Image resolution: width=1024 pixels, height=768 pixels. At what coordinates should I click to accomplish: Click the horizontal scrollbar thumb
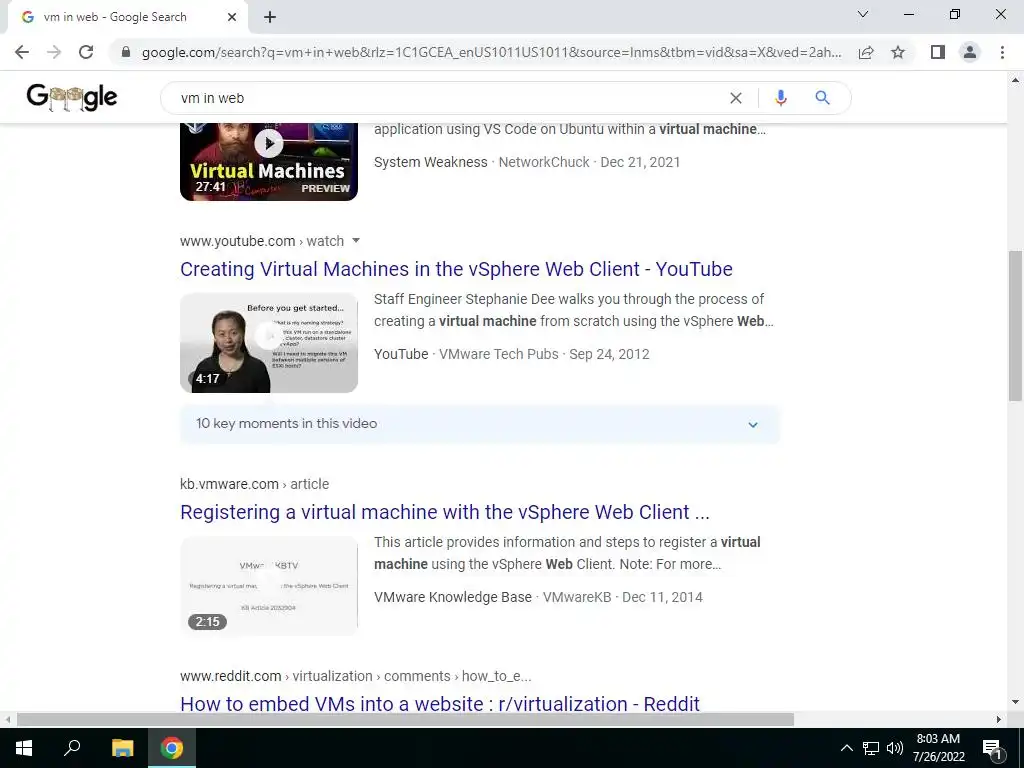(405, 720)
